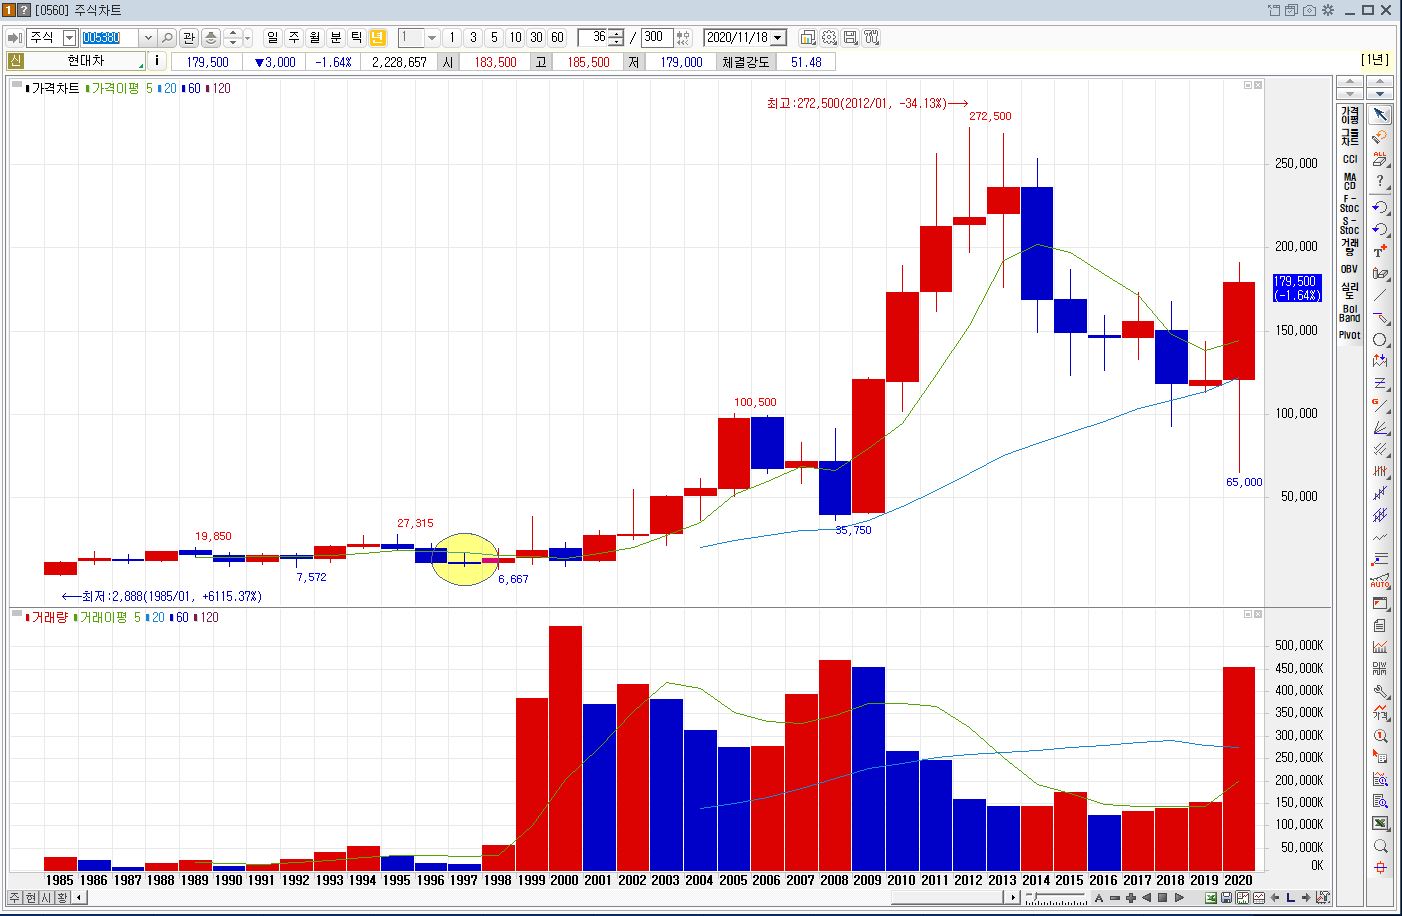Screen dimensions: 1402x916
Task: Click the 1년 period button
Action: [x=1376, y=61]
